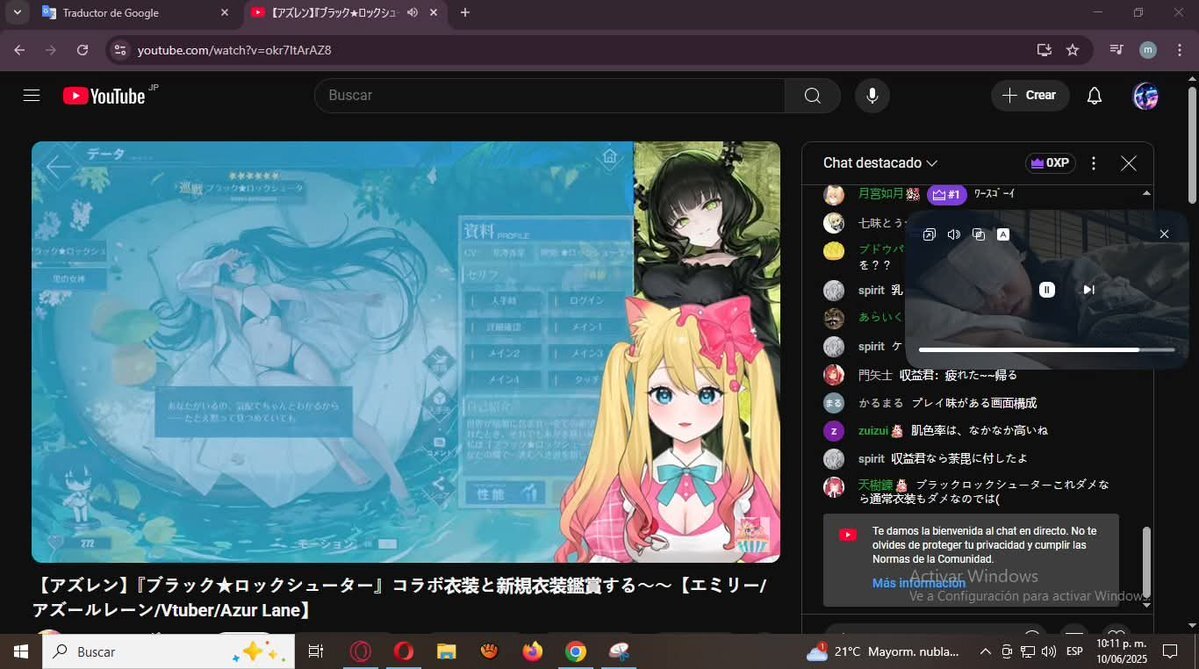Viewport: 1199px width, 669px height.
Task: Expand the Chat destacado dropdown
Action: coord(880,163)
